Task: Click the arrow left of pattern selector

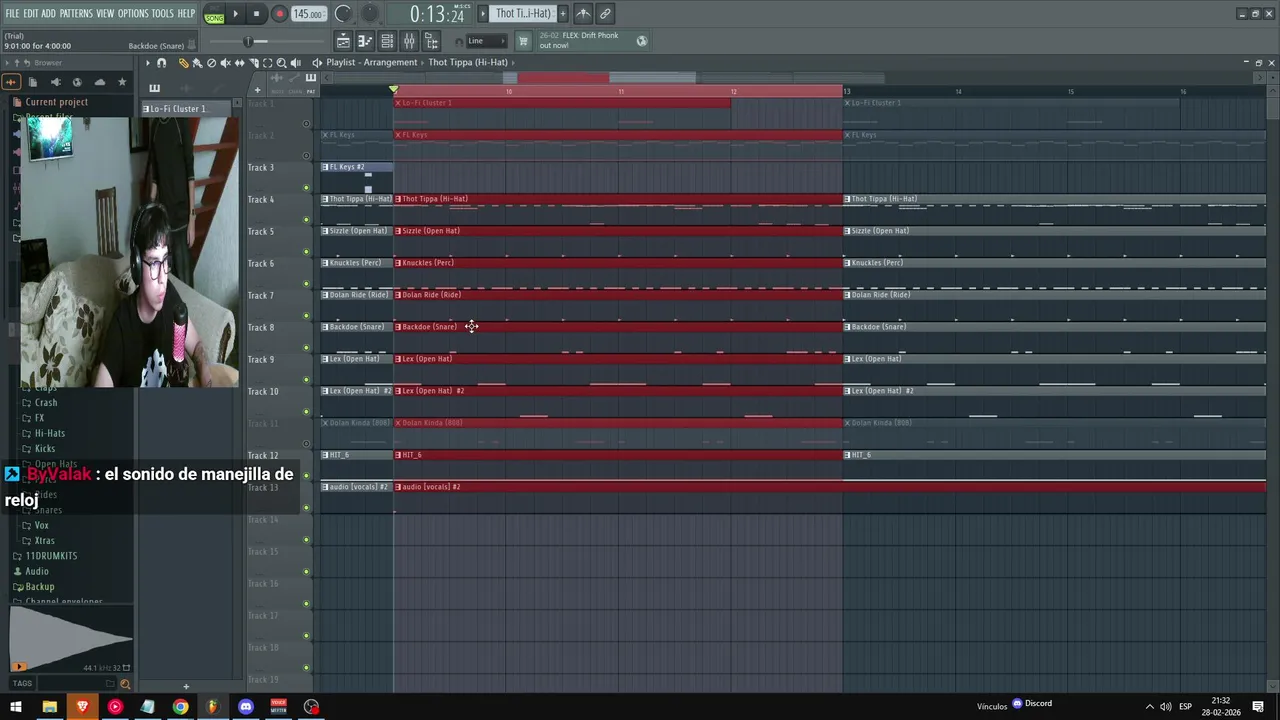Action: 483,14
